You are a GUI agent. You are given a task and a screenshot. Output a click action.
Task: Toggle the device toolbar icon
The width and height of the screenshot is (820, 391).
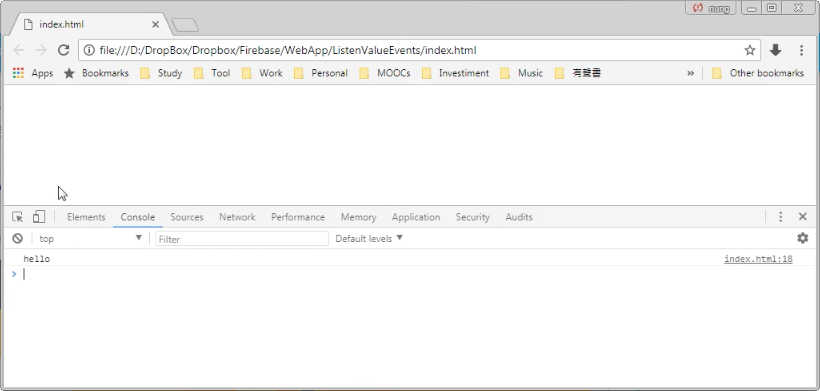click(x=39, y=217)
